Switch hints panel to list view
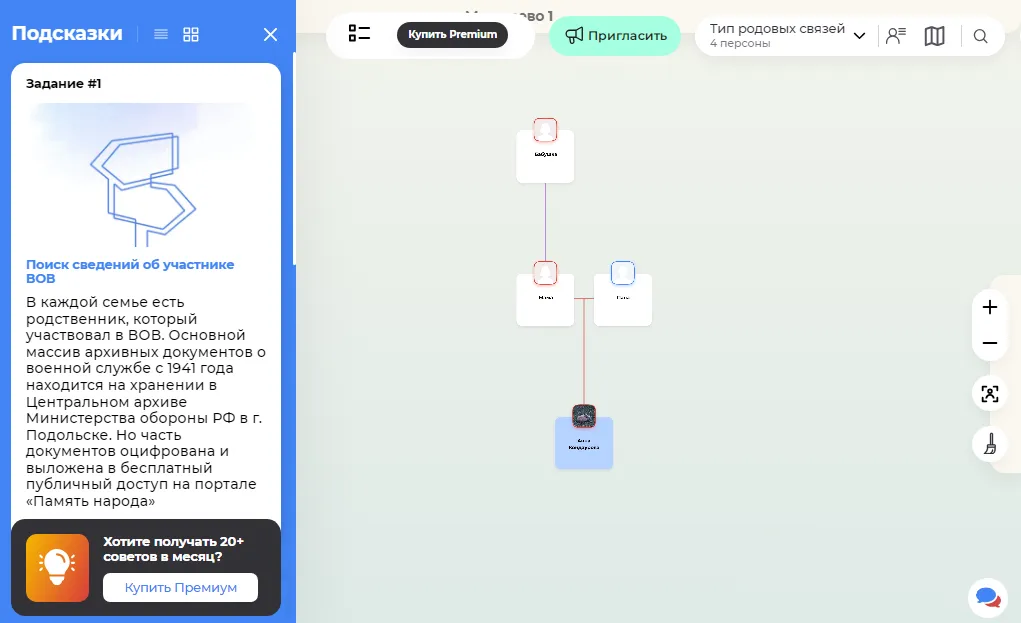The image size is (1021, 623). point(161,34)
